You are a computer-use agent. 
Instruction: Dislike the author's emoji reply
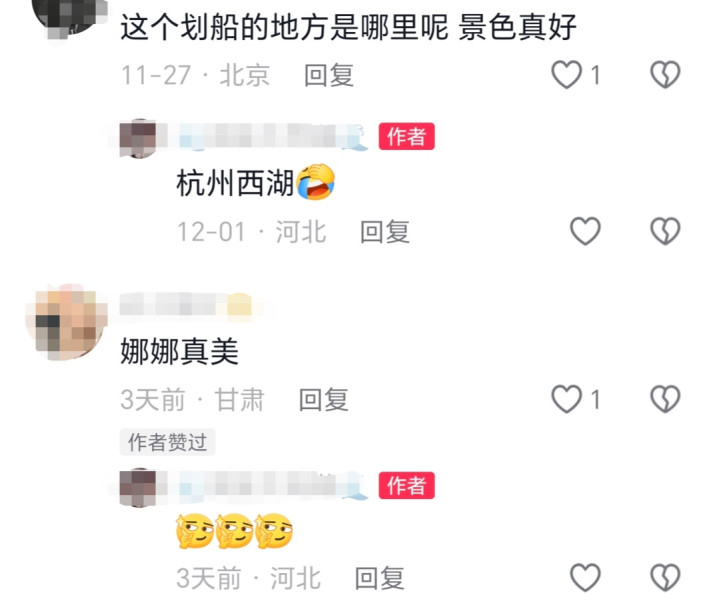665,577
